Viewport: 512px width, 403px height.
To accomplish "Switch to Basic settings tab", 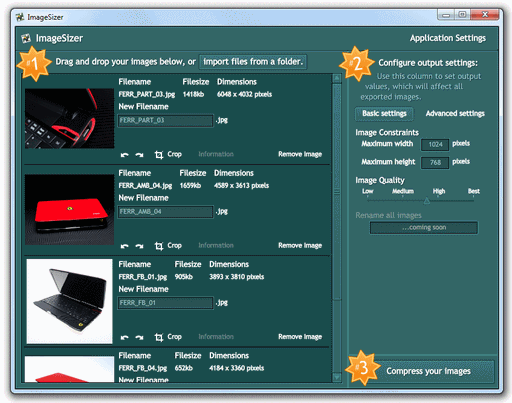I will pos(384,114).
